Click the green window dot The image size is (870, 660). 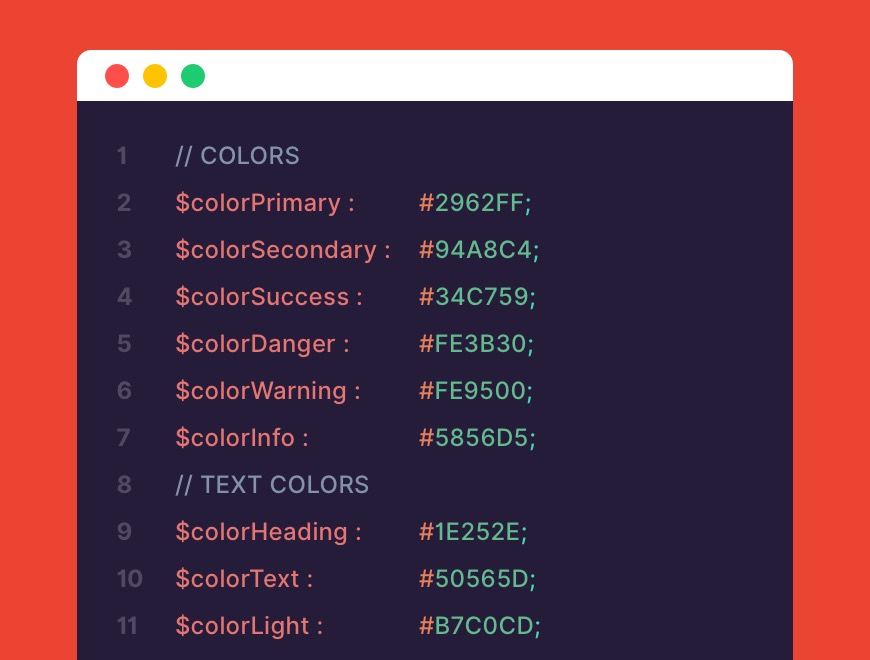(193, 76)
